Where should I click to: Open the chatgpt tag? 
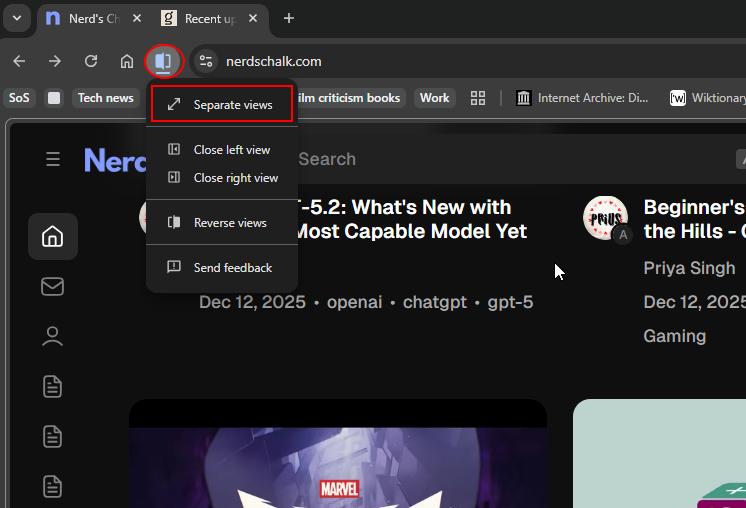[x=435, y=302]
